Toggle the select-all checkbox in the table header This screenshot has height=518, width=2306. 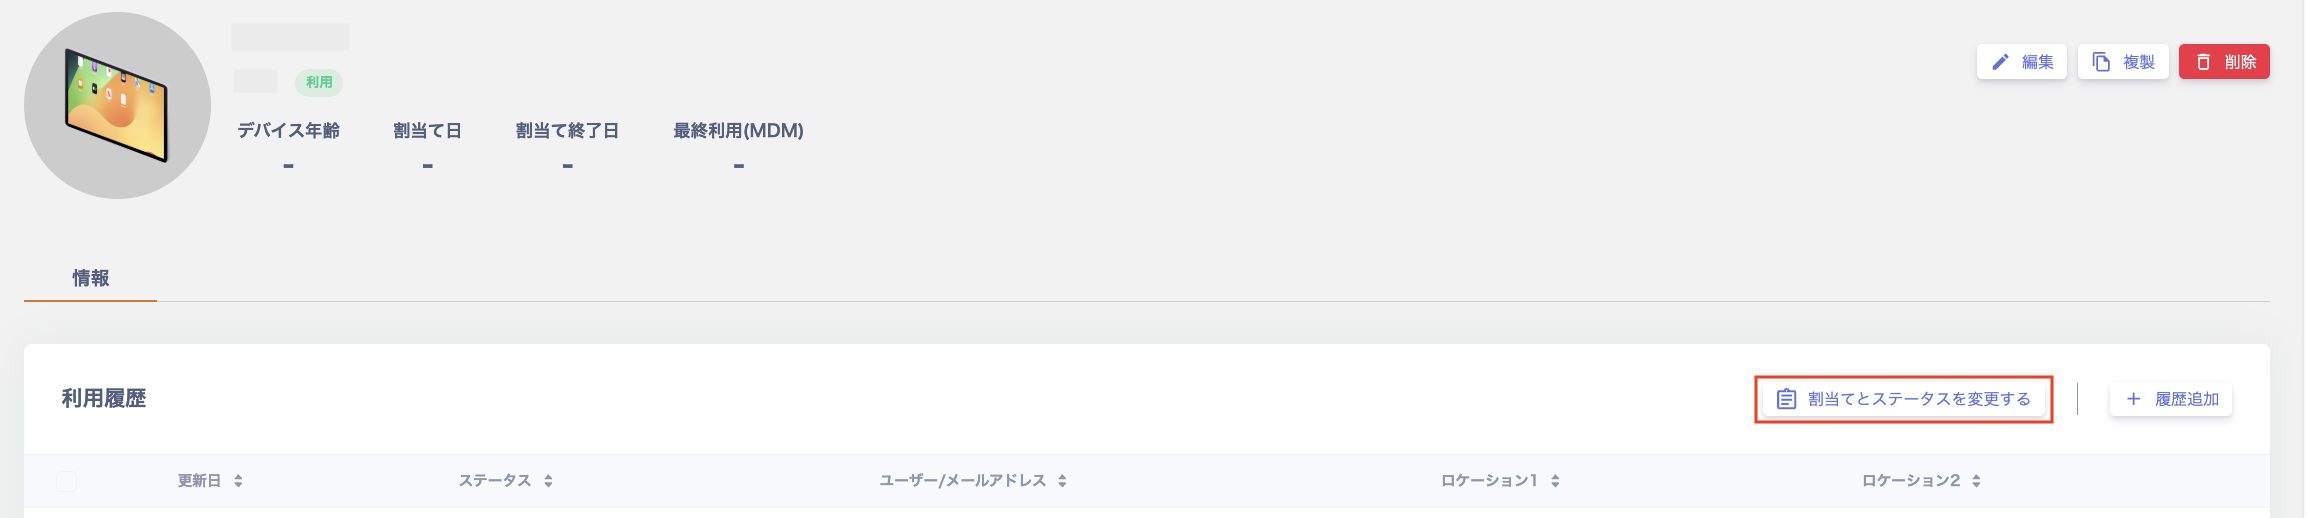[67, 481]
